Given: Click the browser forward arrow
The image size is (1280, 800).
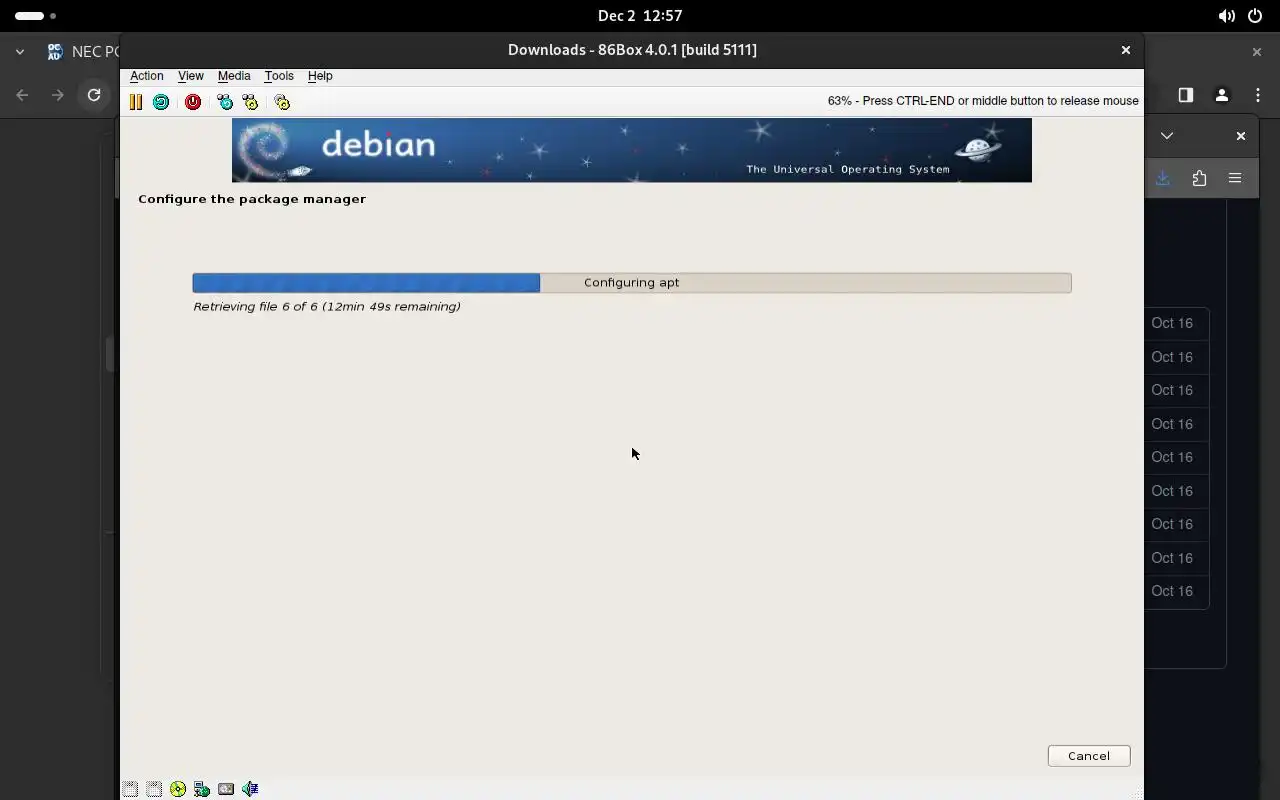Looking at the screenshot, I should coord(58,95).
